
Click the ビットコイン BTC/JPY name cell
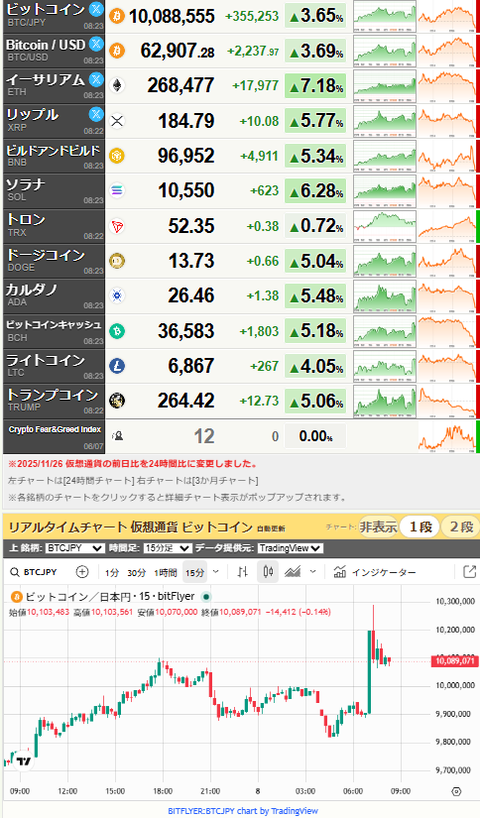point(54,16)
